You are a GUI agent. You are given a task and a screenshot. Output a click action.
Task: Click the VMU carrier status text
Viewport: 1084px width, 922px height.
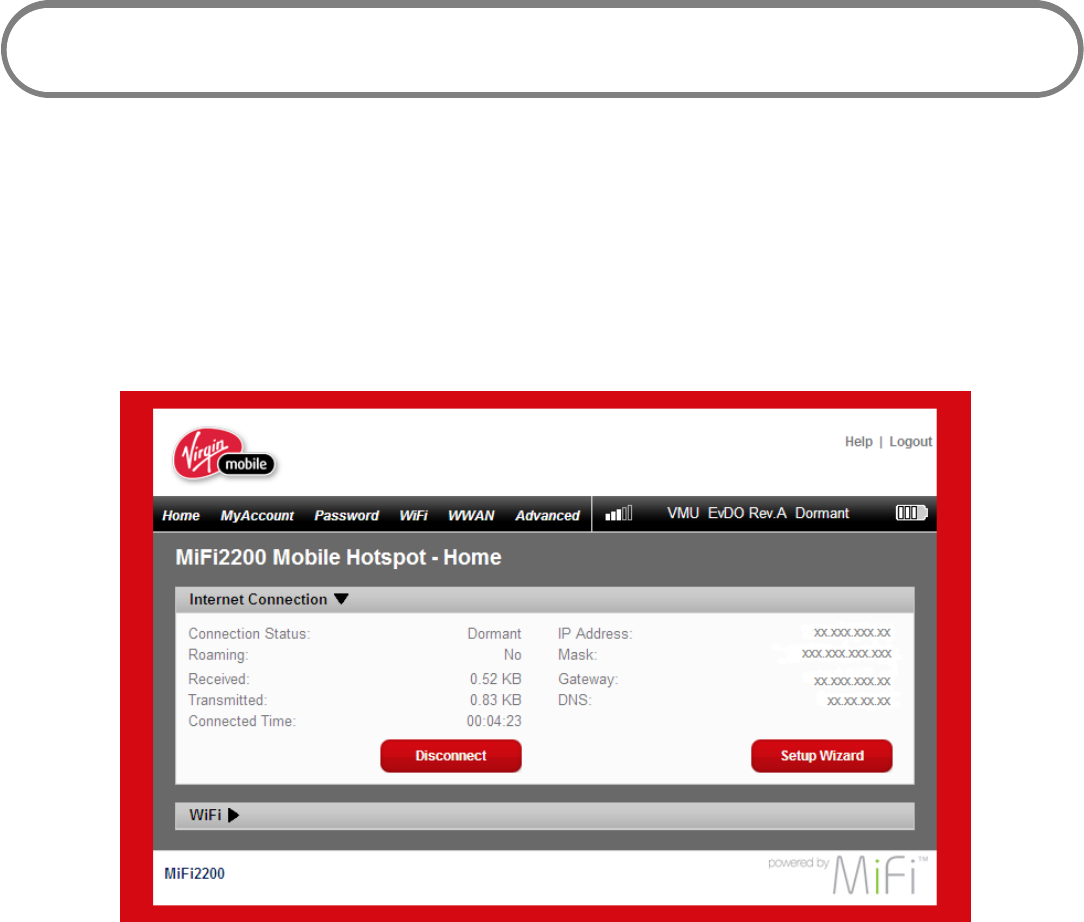tap(683, 513)
